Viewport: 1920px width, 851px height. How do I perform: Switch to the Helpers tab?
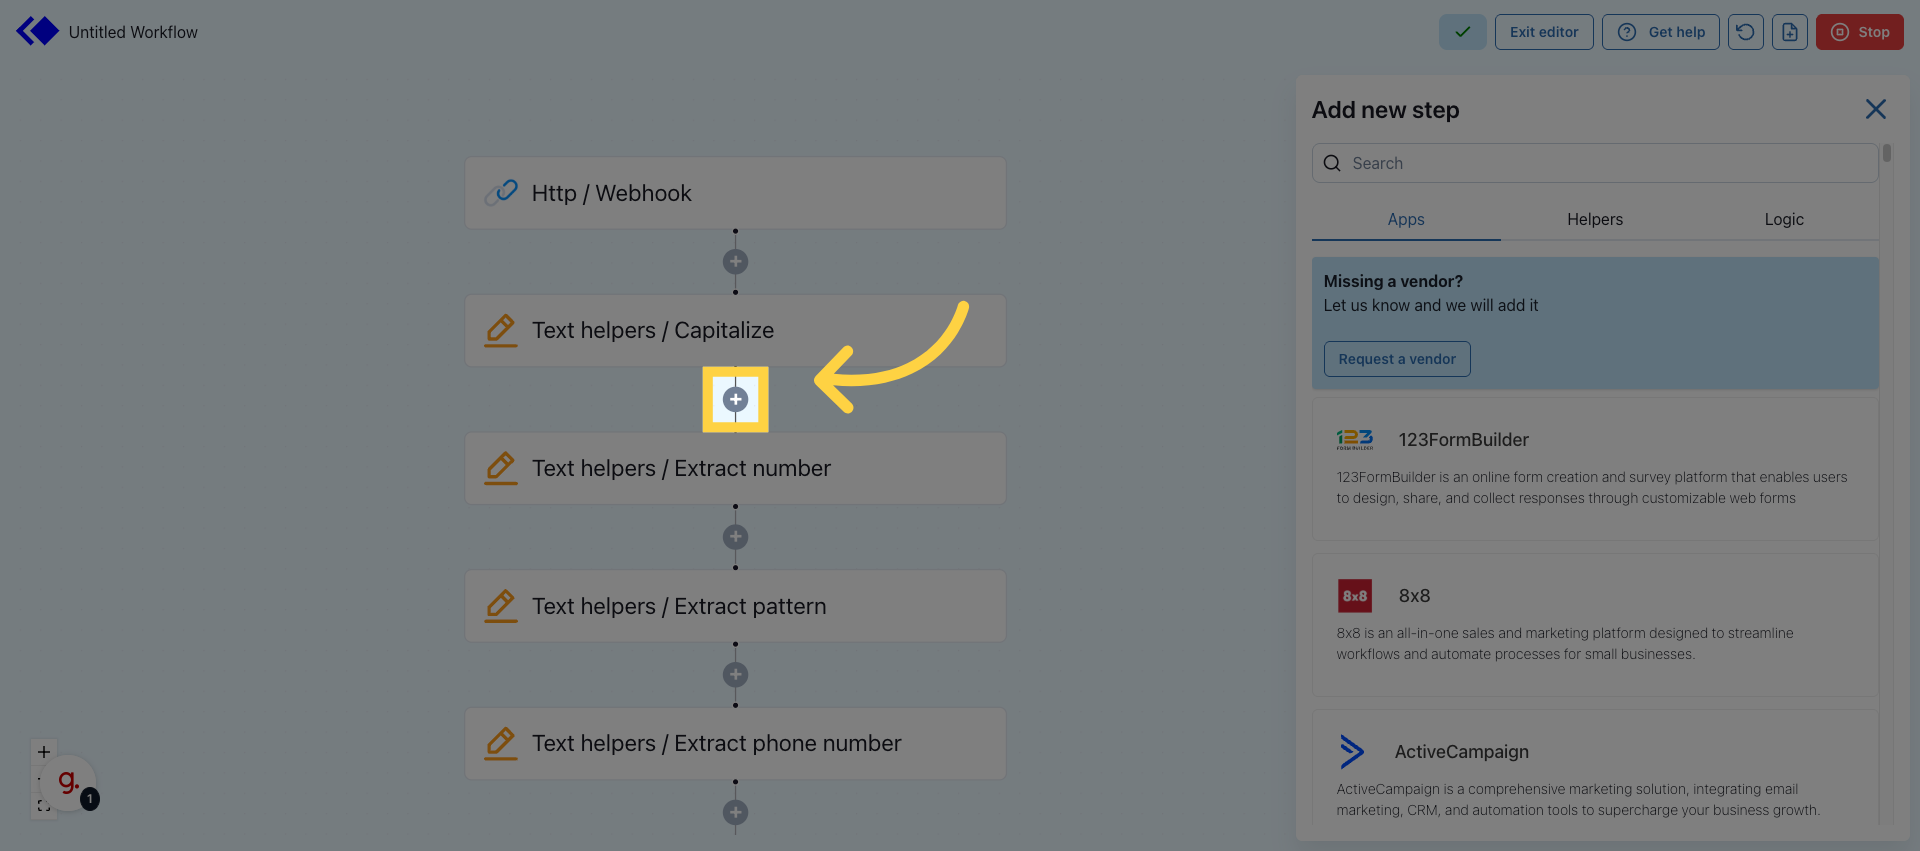click(1594, 219)
